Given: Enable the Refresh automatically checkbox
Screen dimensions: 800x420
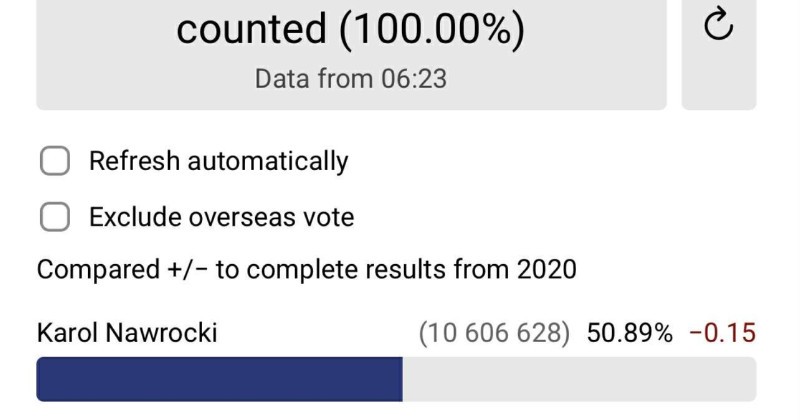Looking at the screenshot, I should (54, 161).
